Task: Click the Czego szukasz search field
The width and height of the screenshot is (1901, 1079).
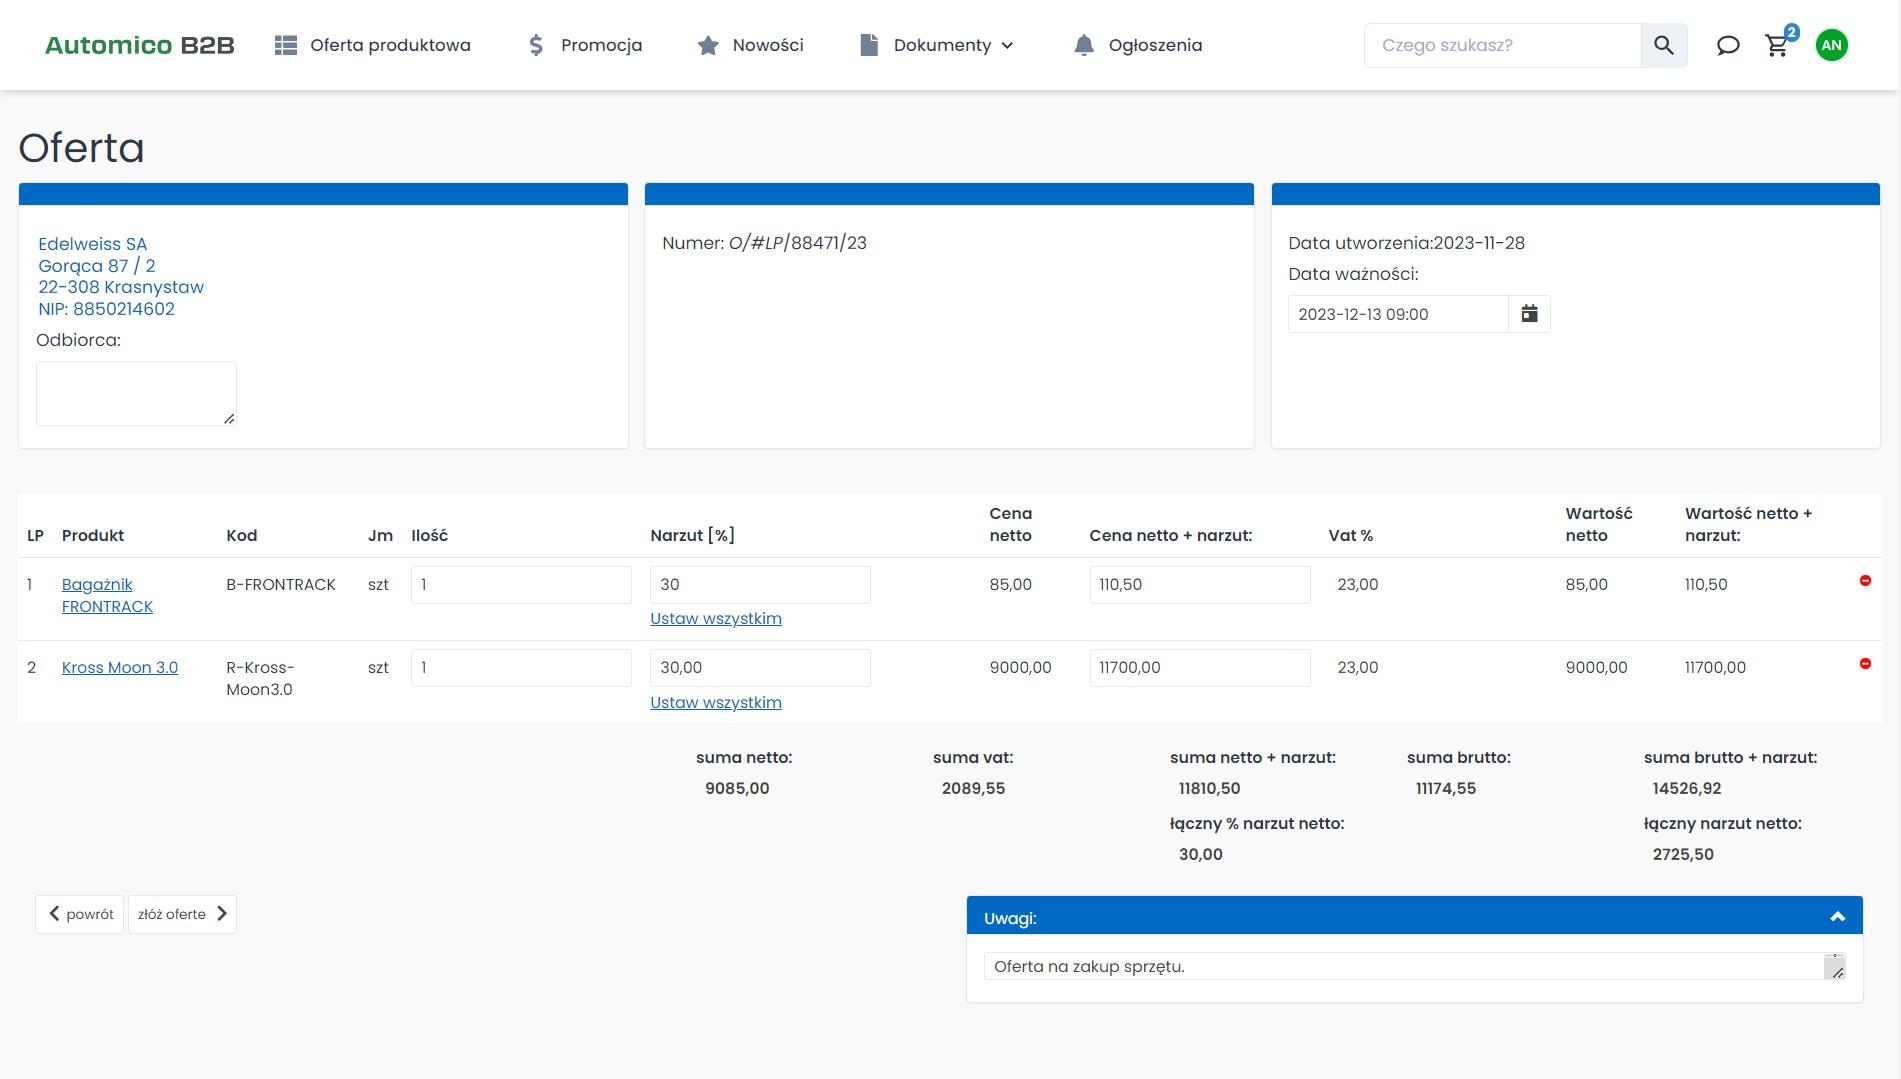Action: pyautogui.click(x=1502, y=45)
